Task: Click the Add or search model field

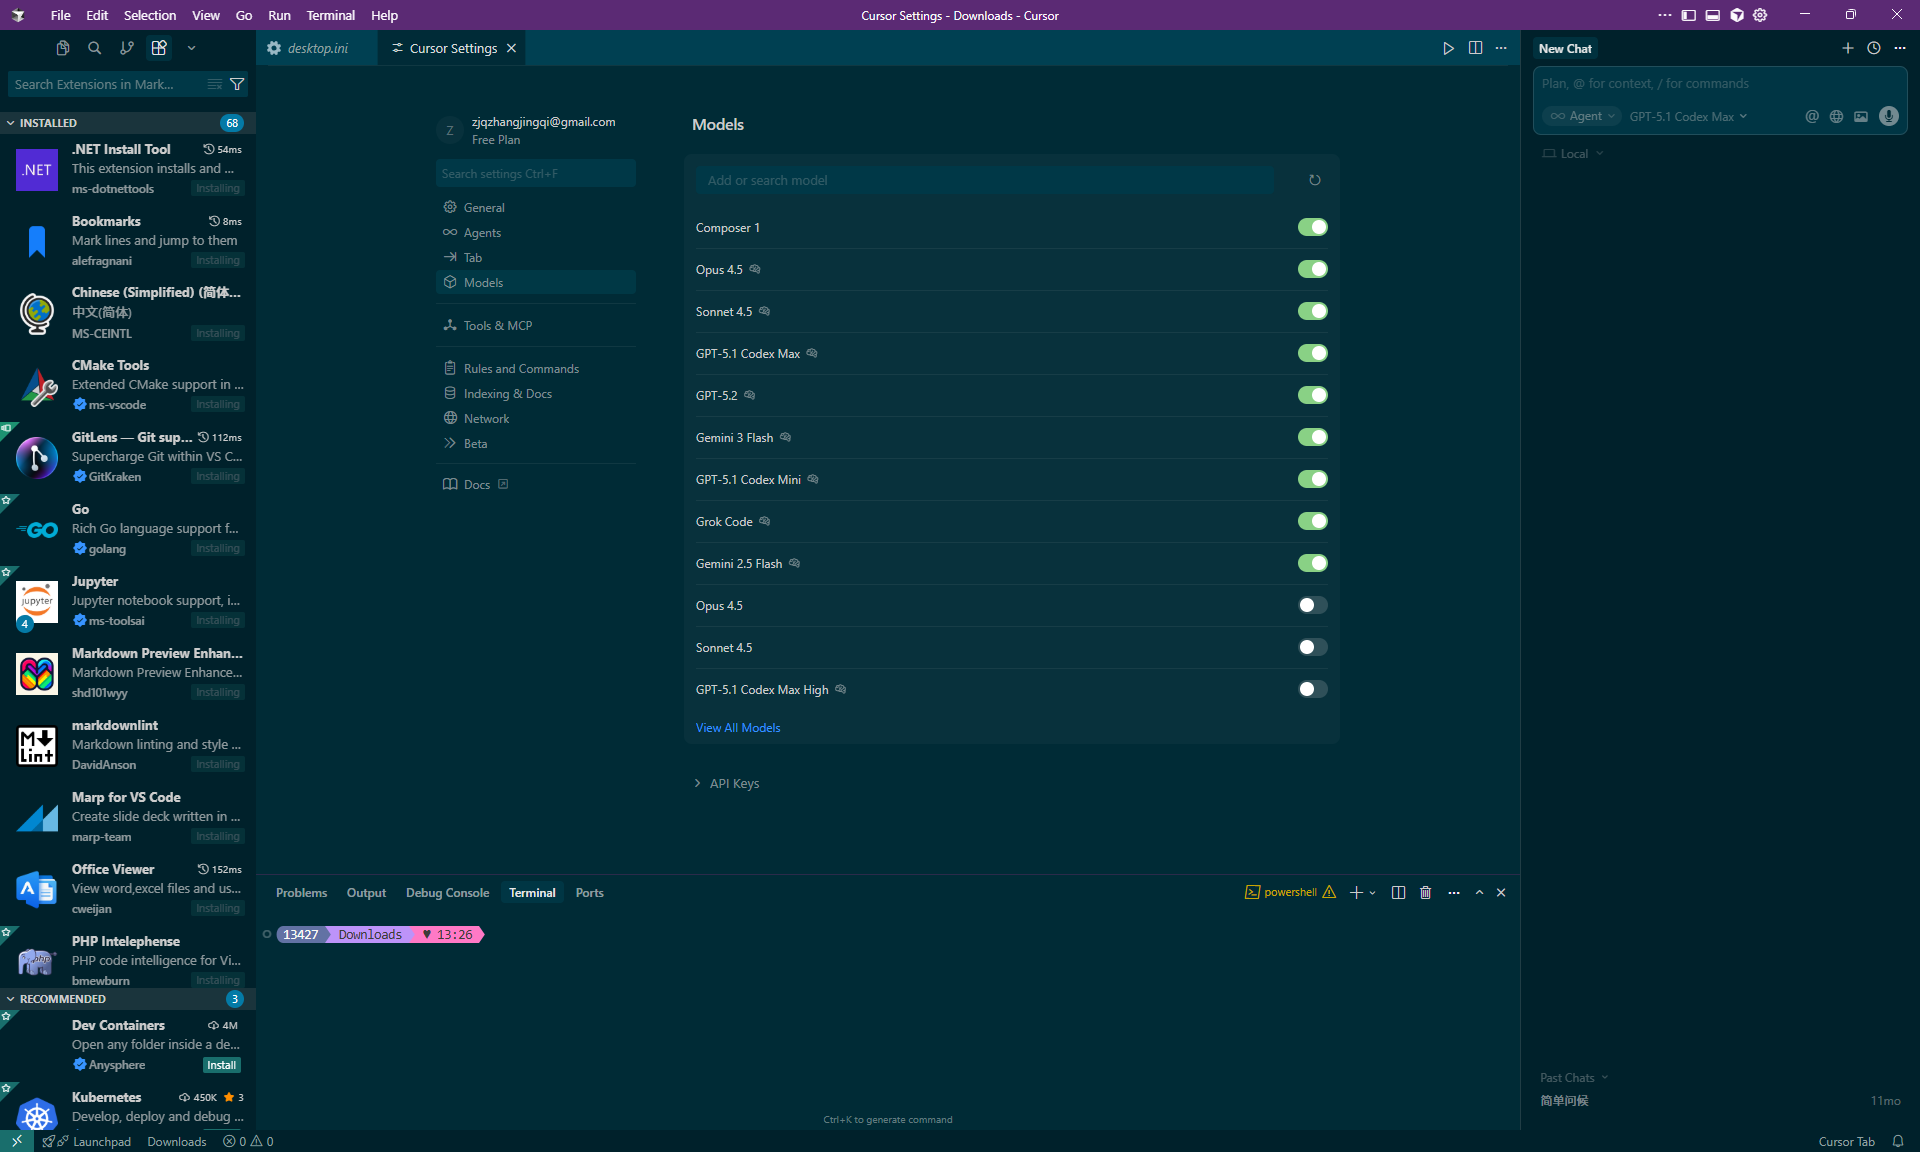Action: (985, 180)
